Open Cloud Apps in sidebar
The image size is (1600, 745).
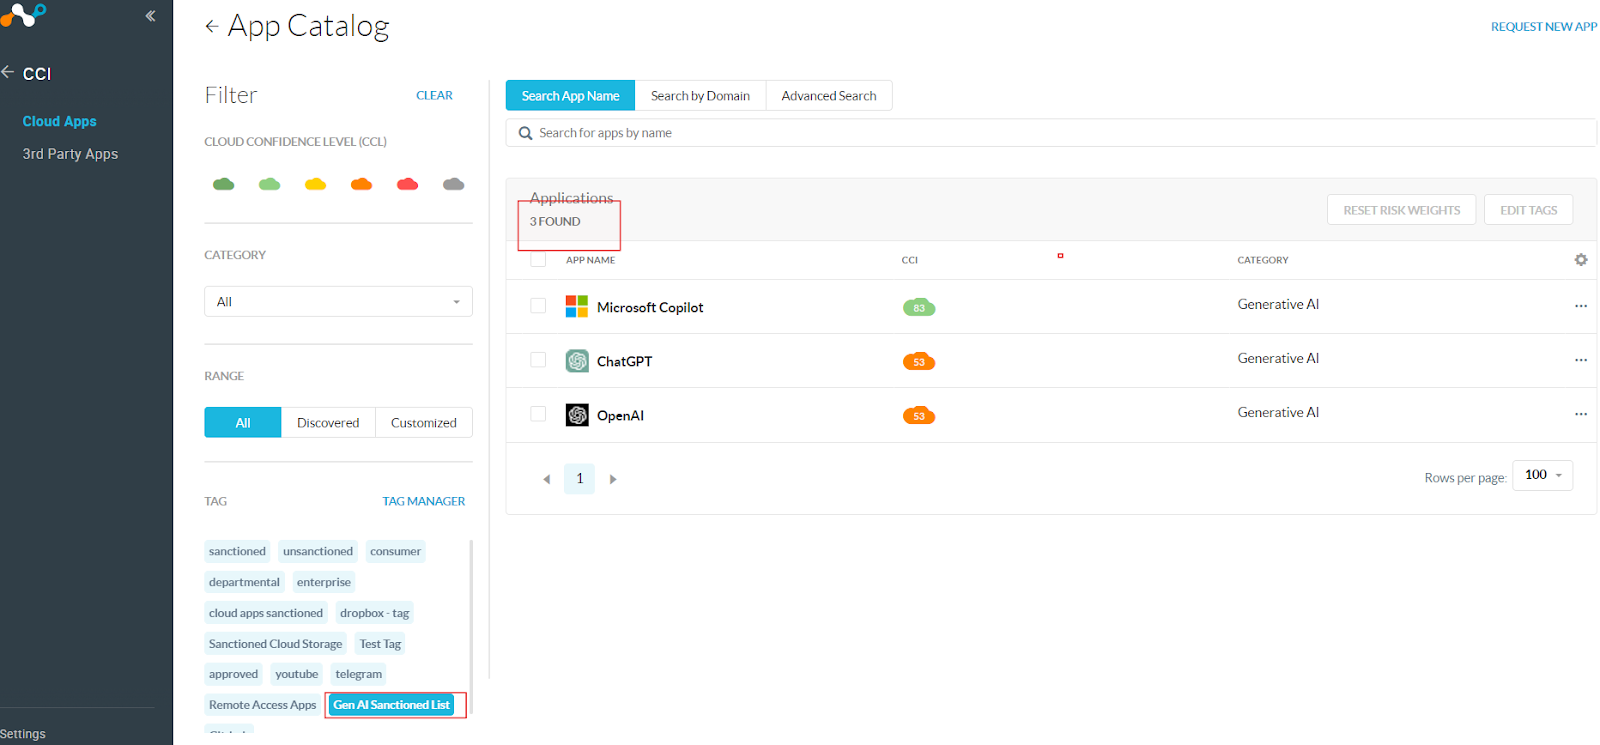[60, 121]
